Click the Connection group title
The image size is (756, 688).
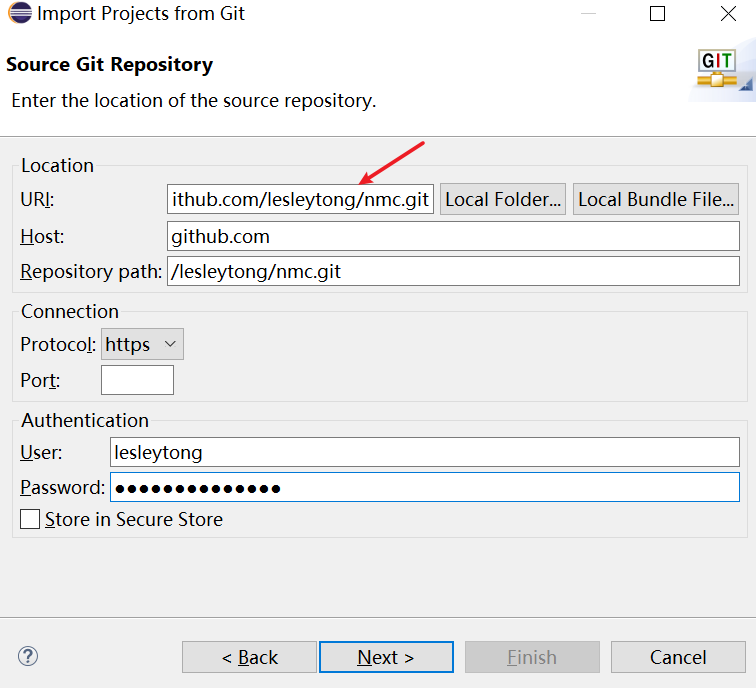(70, 311)
